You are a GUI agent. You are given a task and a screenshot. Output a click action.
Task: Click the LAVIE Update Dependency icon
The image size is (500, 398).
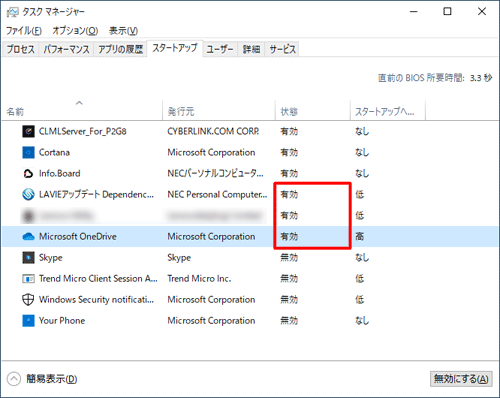28,194
